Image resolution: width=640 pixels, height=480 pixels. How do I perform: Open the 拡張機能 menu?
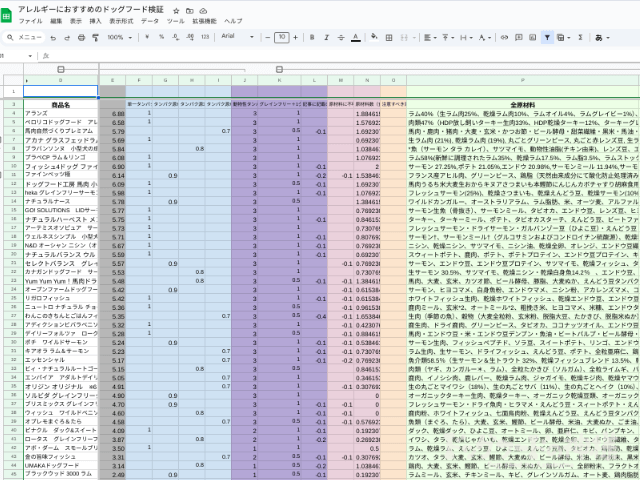pyautogui.click(x=204, y=21)
